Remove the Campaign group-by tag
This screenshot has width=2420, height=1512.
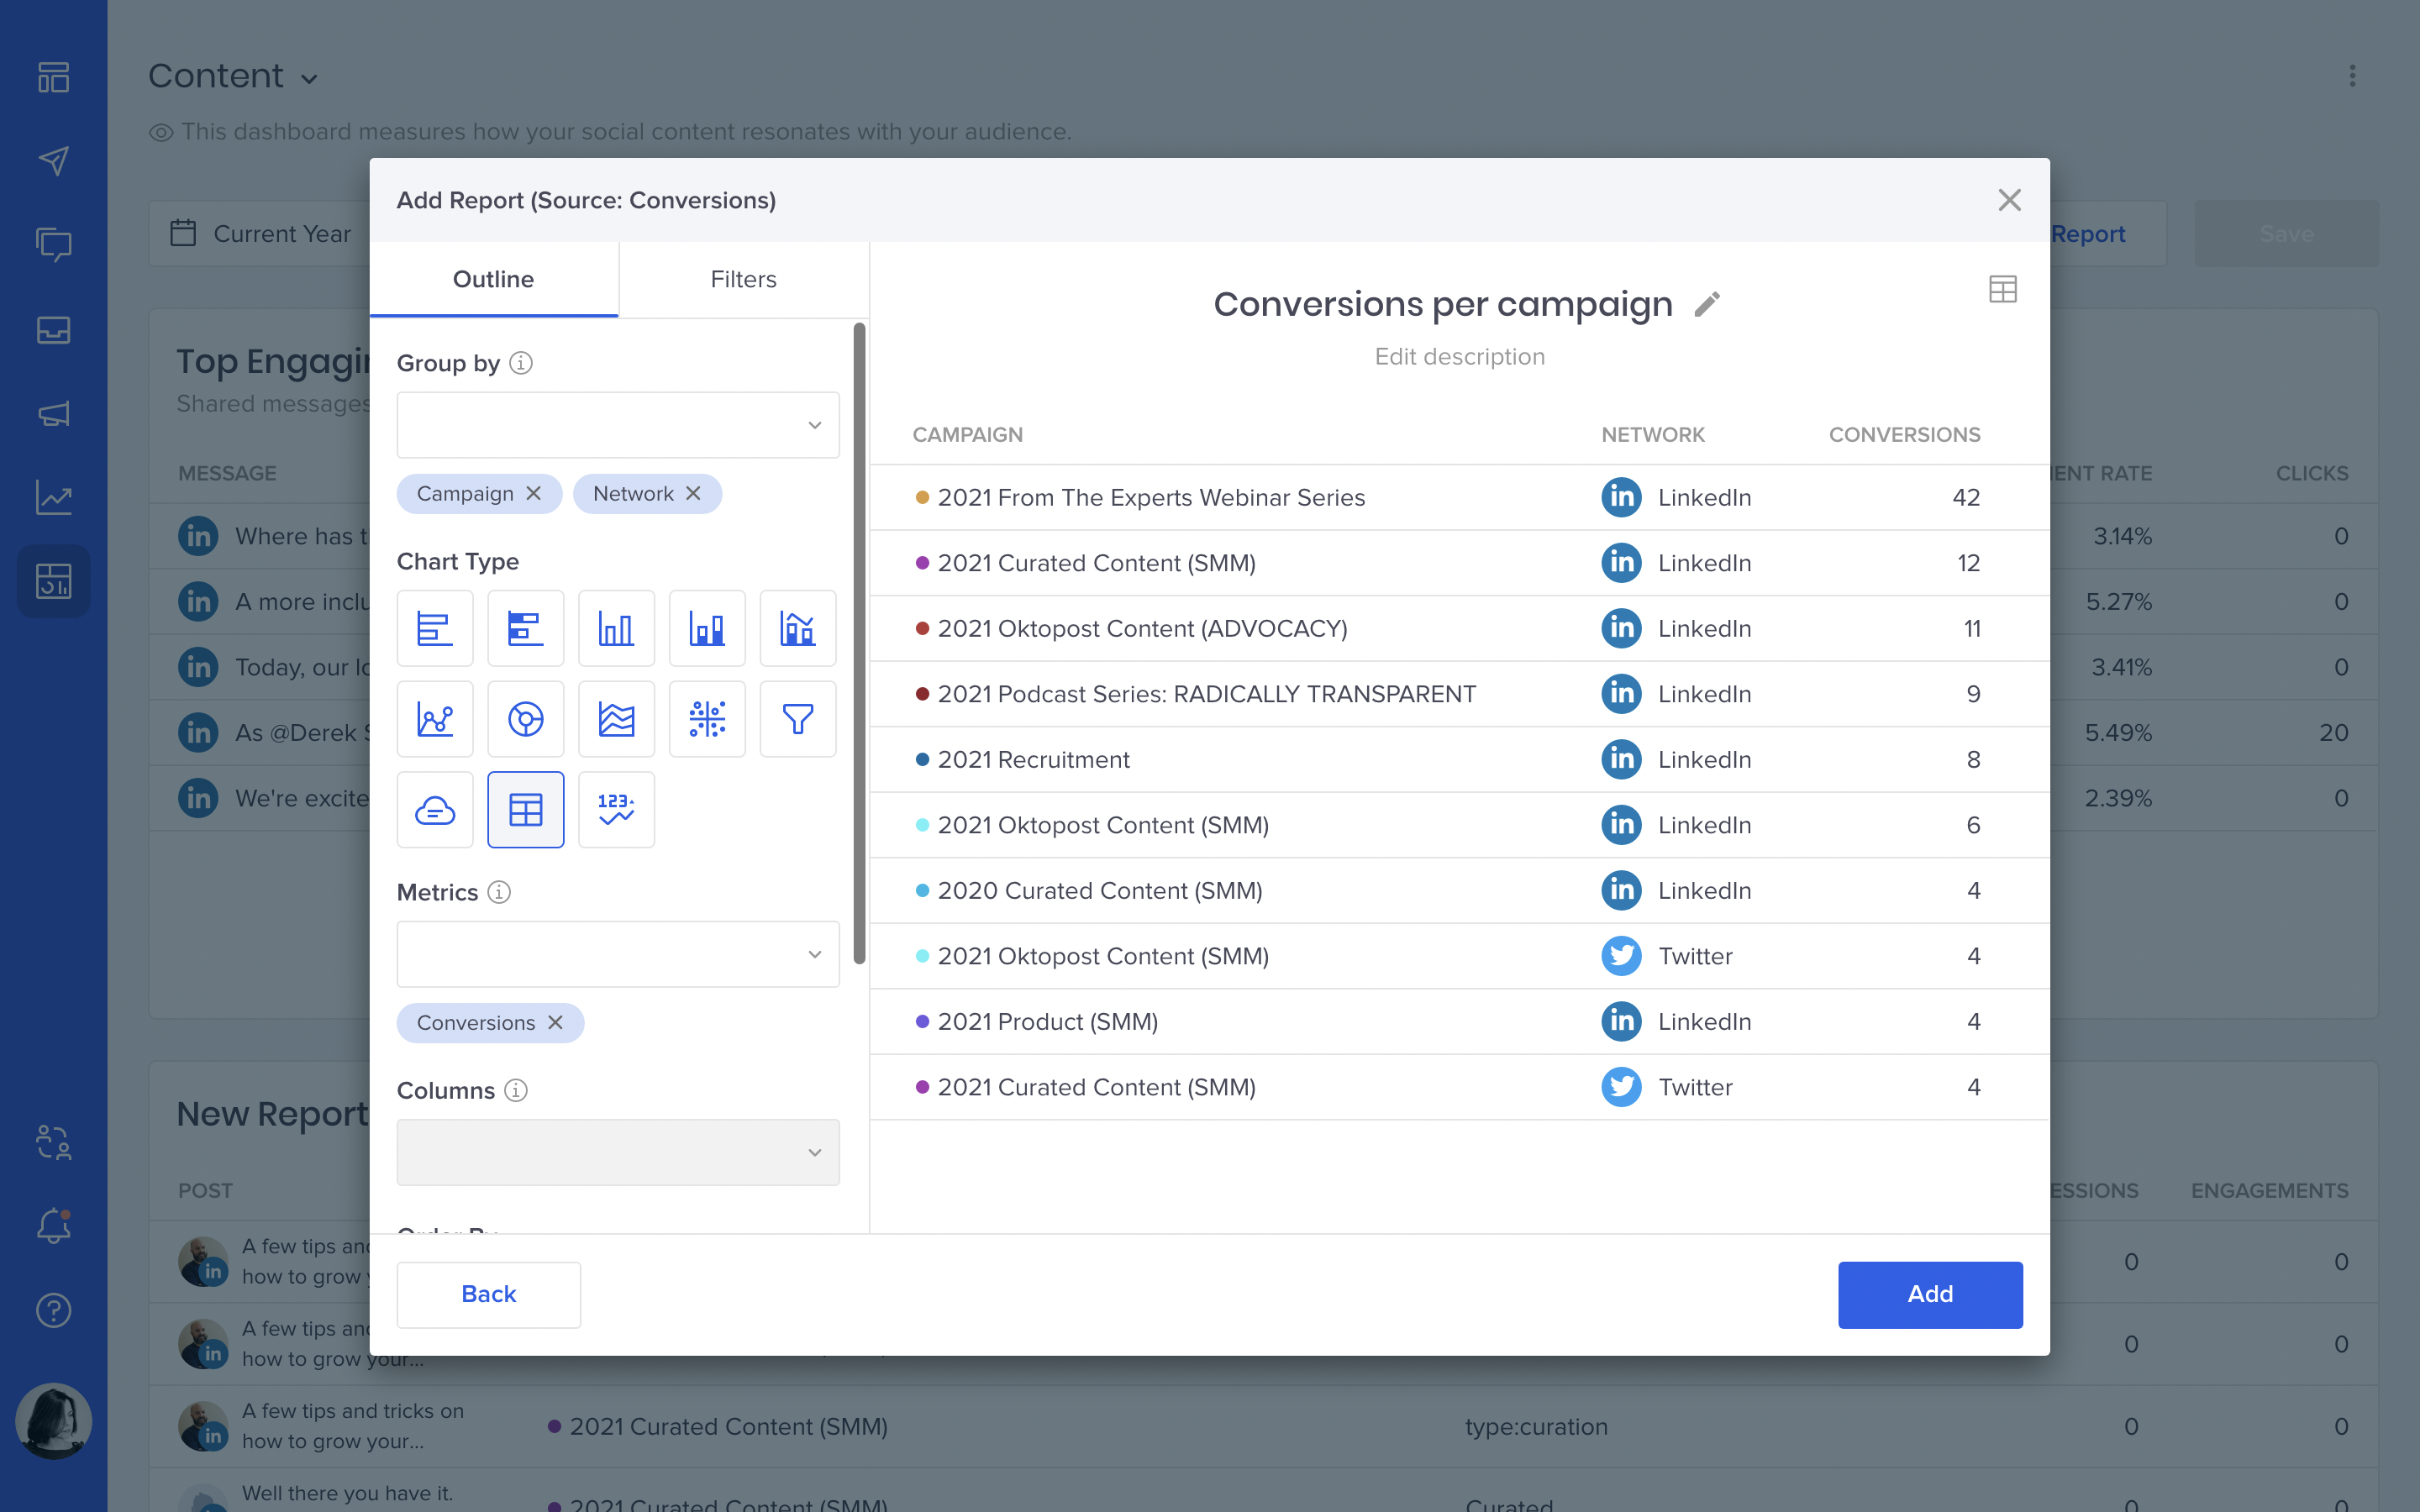(534, 494)
